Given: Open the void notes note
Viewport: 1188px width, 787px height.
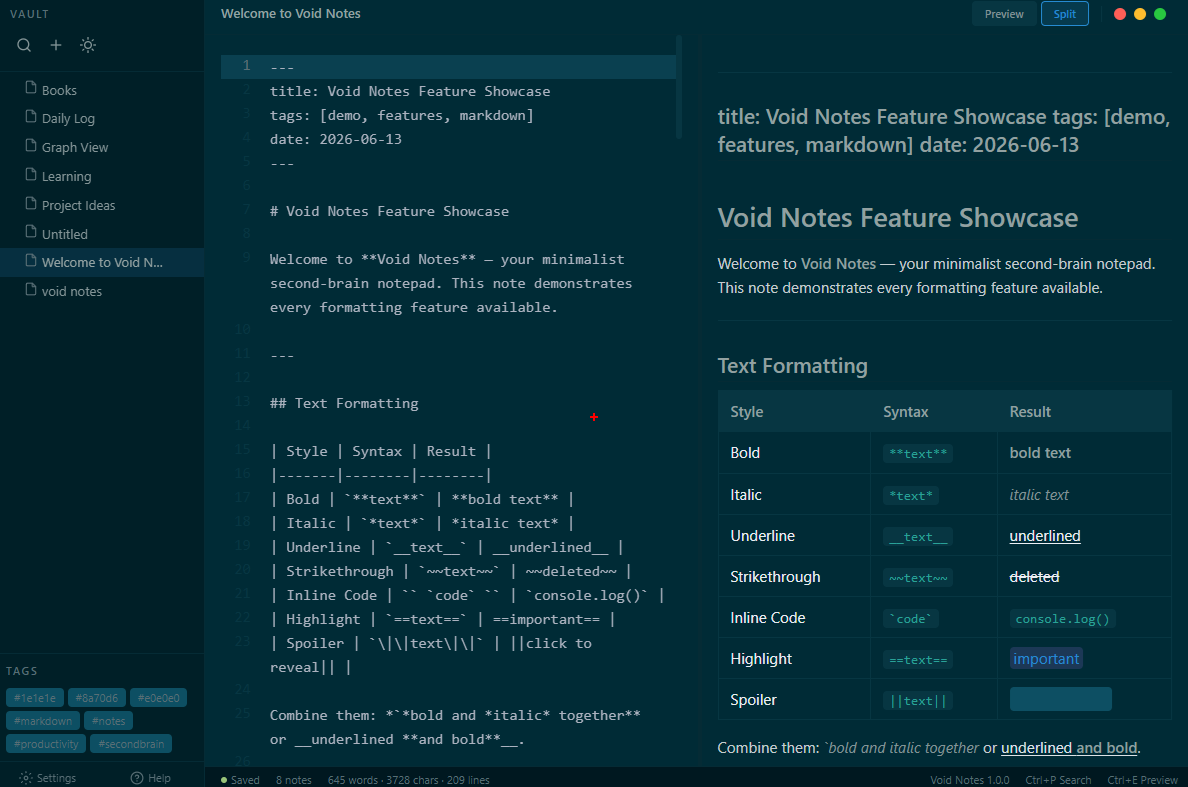Looking at the screenshot, I should (102, 291).
